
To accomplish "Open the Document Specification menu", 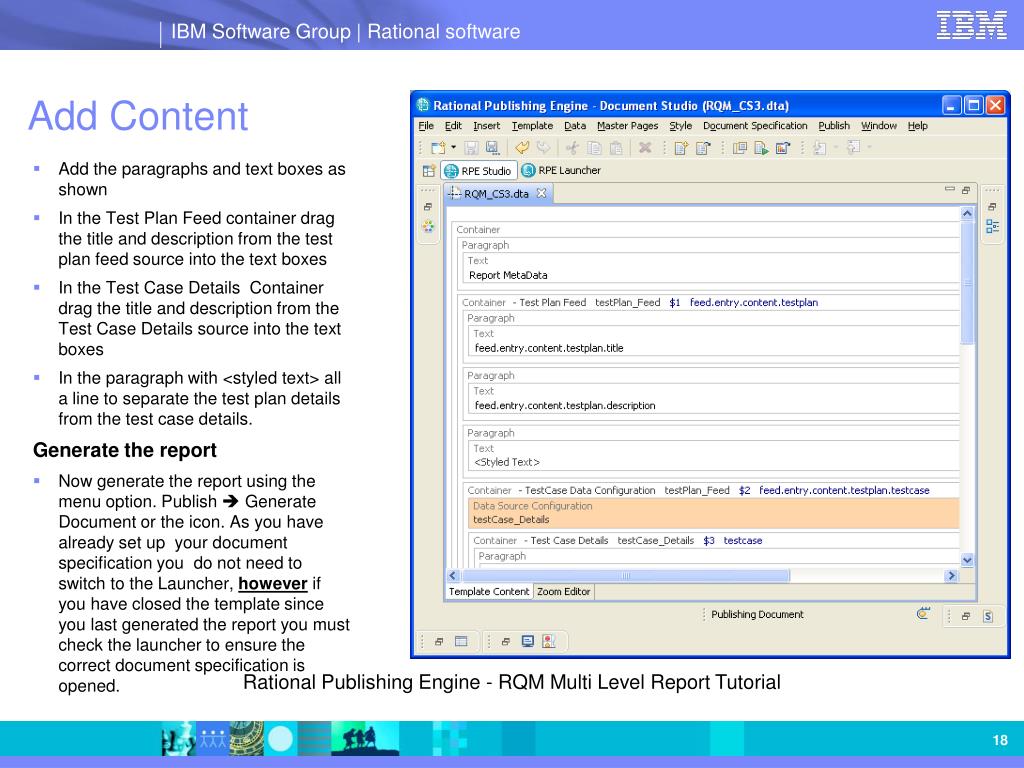I will pos(755,126).
